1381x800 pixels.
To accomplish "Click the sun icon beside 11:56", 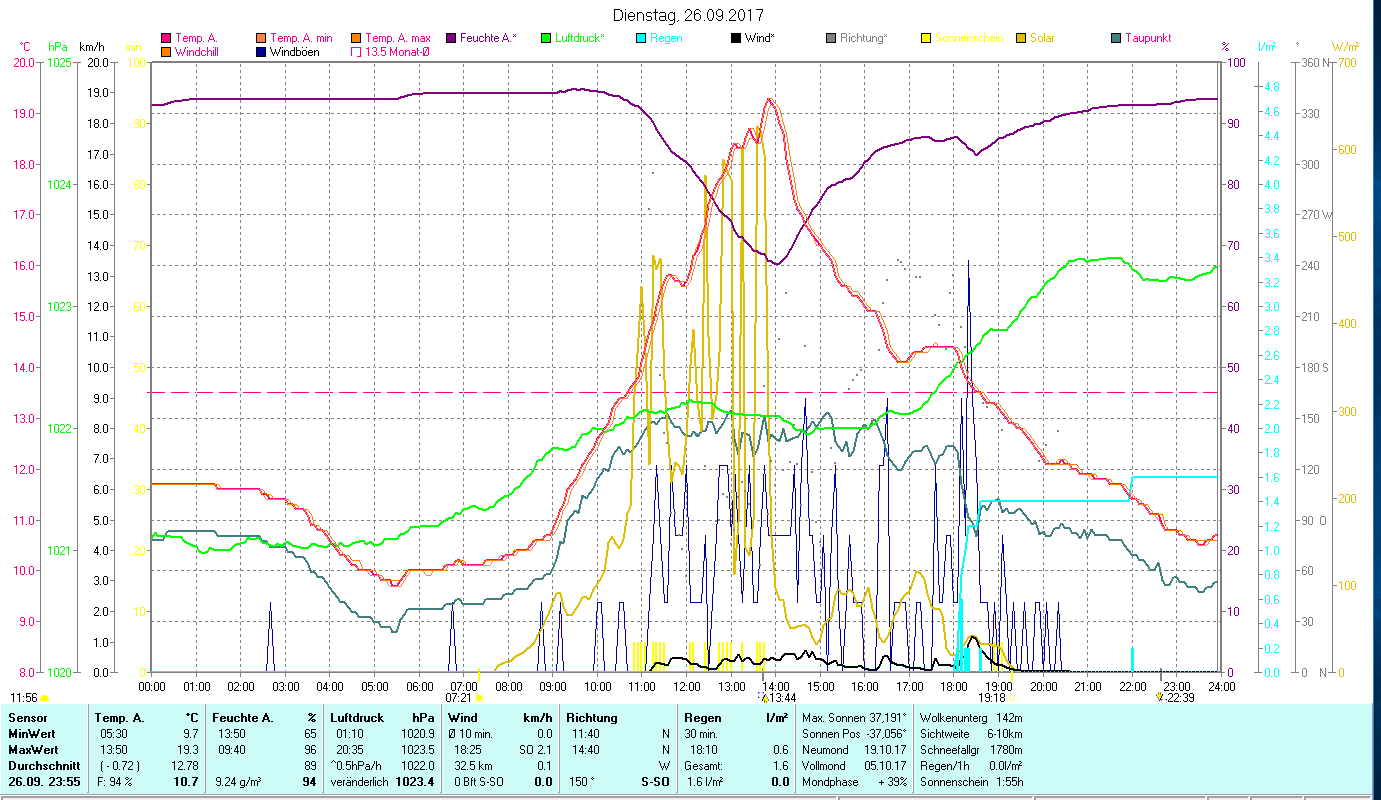I will pyautogui.click(x=45, y=698).
